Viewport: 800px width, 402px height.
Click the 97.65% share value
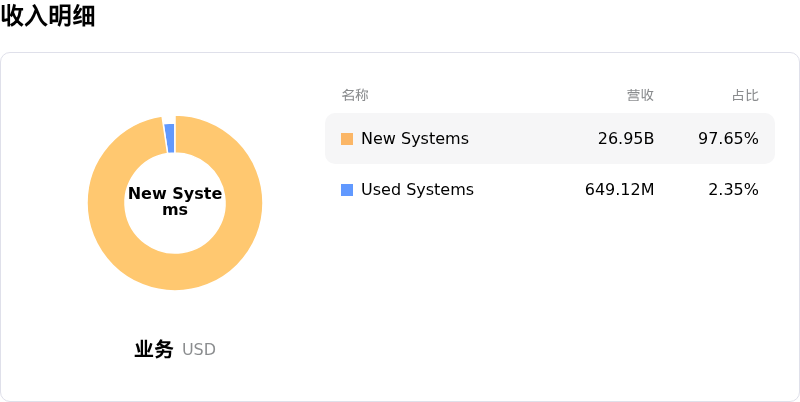point(728,139)
